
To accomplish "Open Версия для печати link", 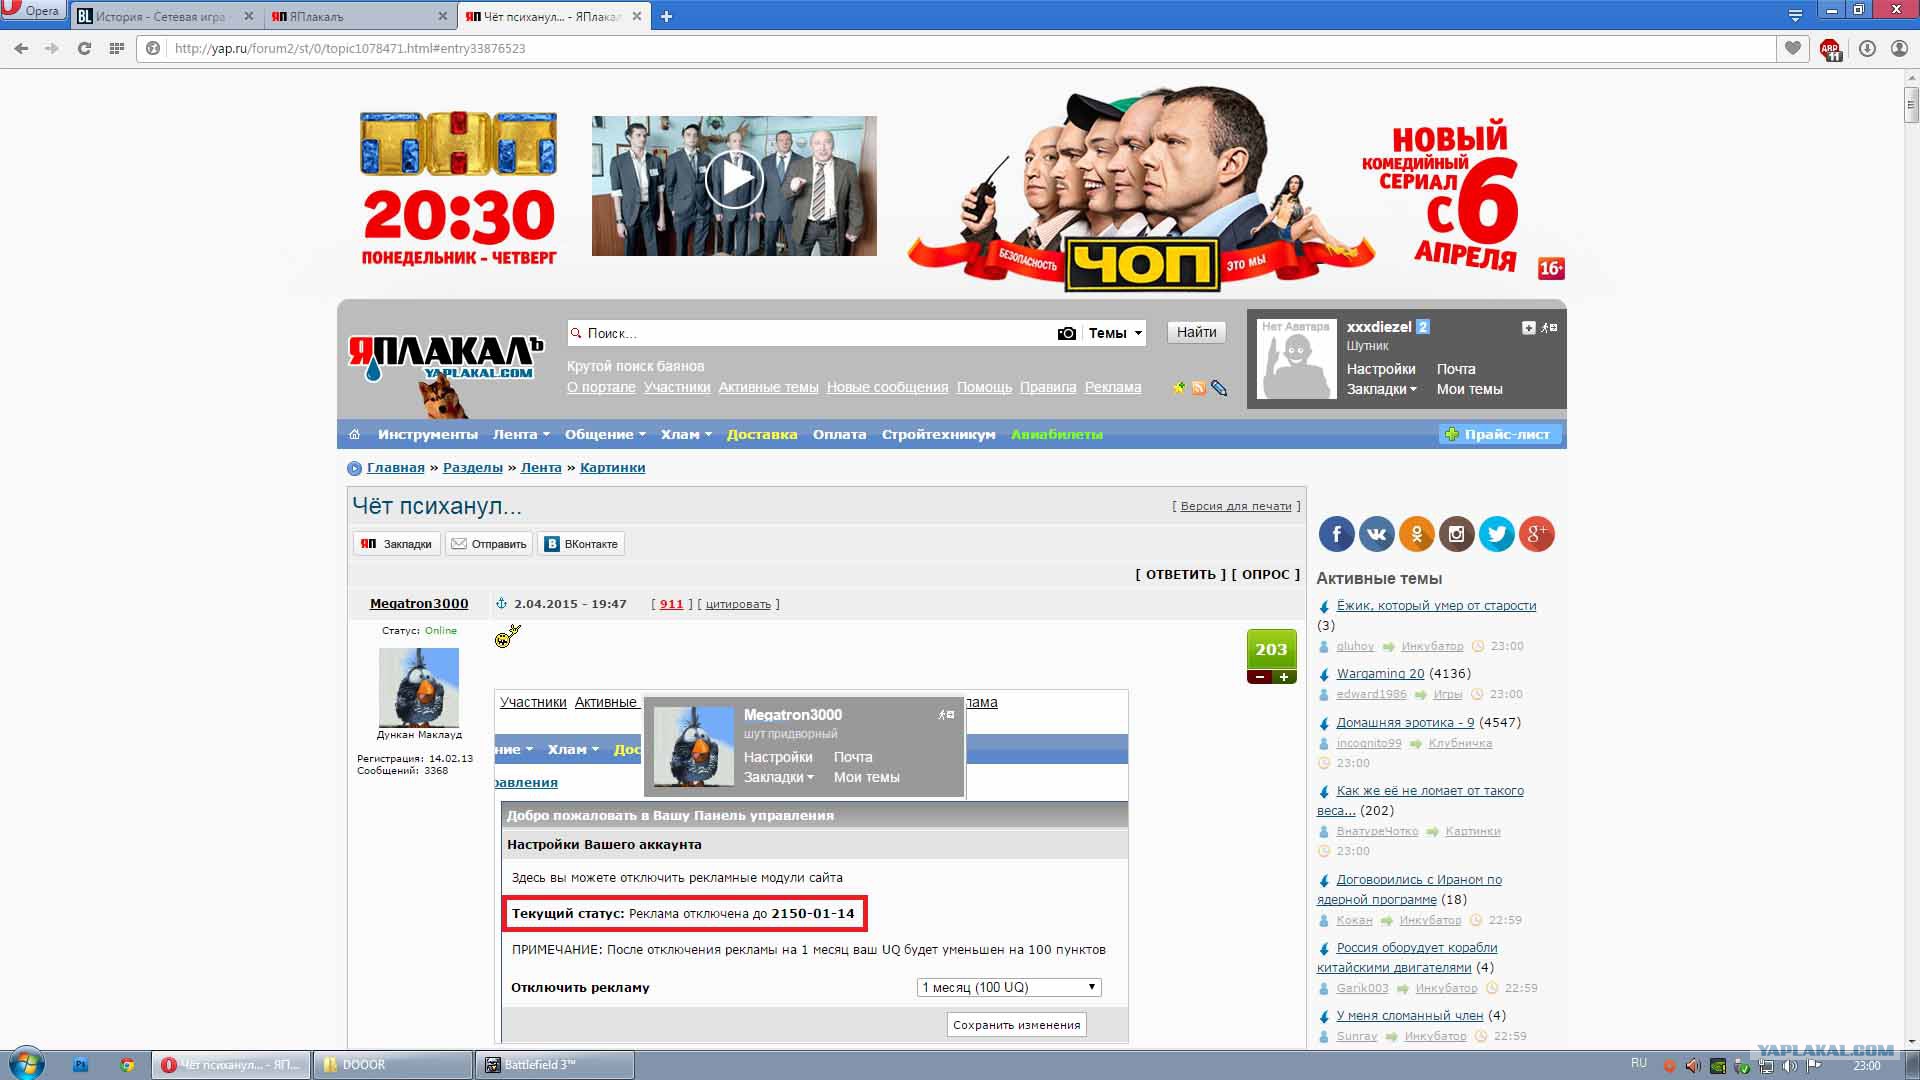I will 1236,507.
